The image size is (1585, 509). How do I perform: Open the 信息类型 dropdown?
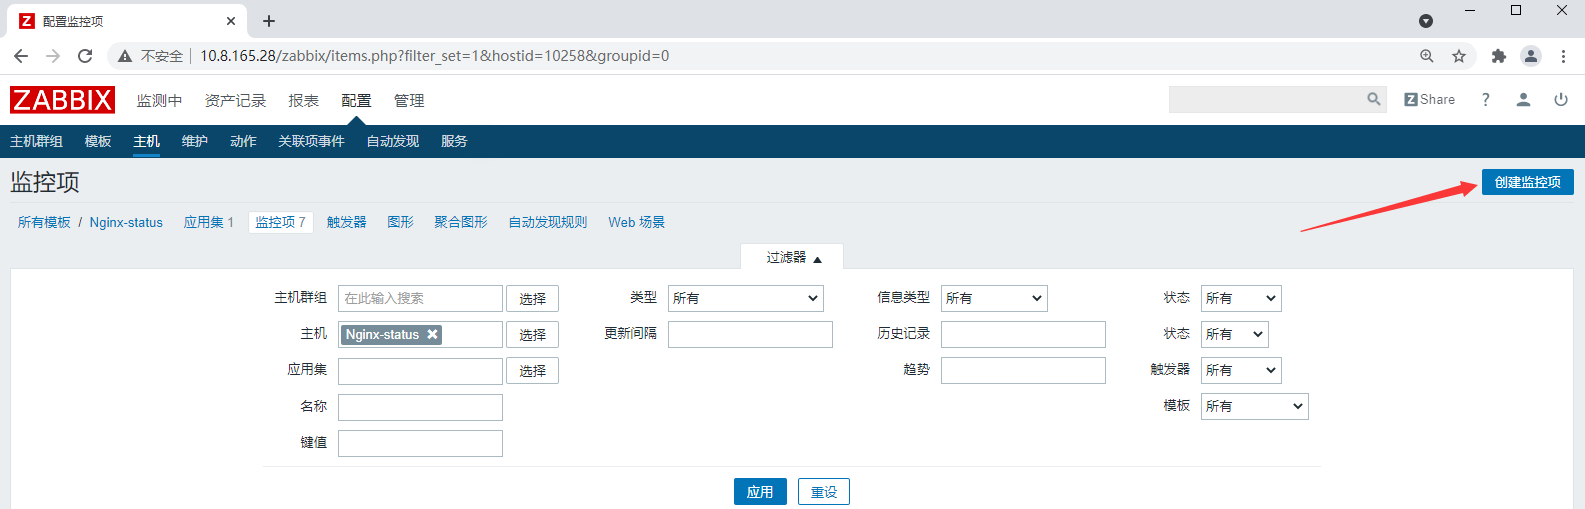click(x=994, y=298)
